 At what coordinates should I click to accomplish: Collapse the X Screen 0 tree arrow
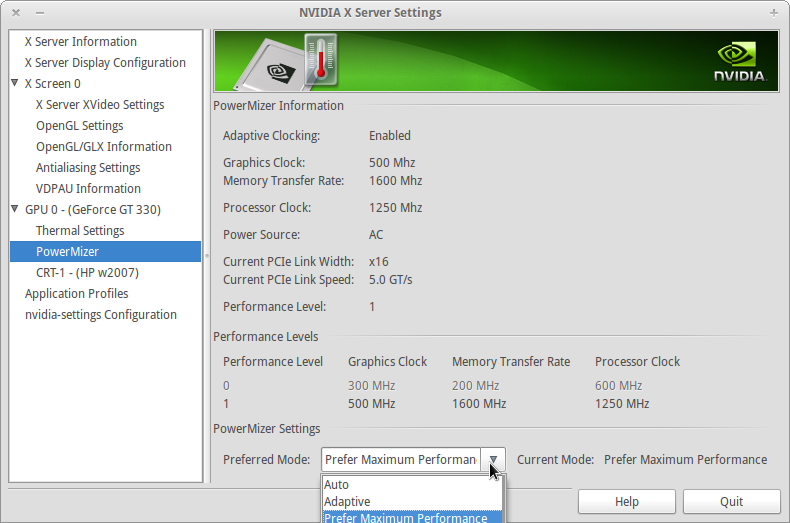[15, 83]
